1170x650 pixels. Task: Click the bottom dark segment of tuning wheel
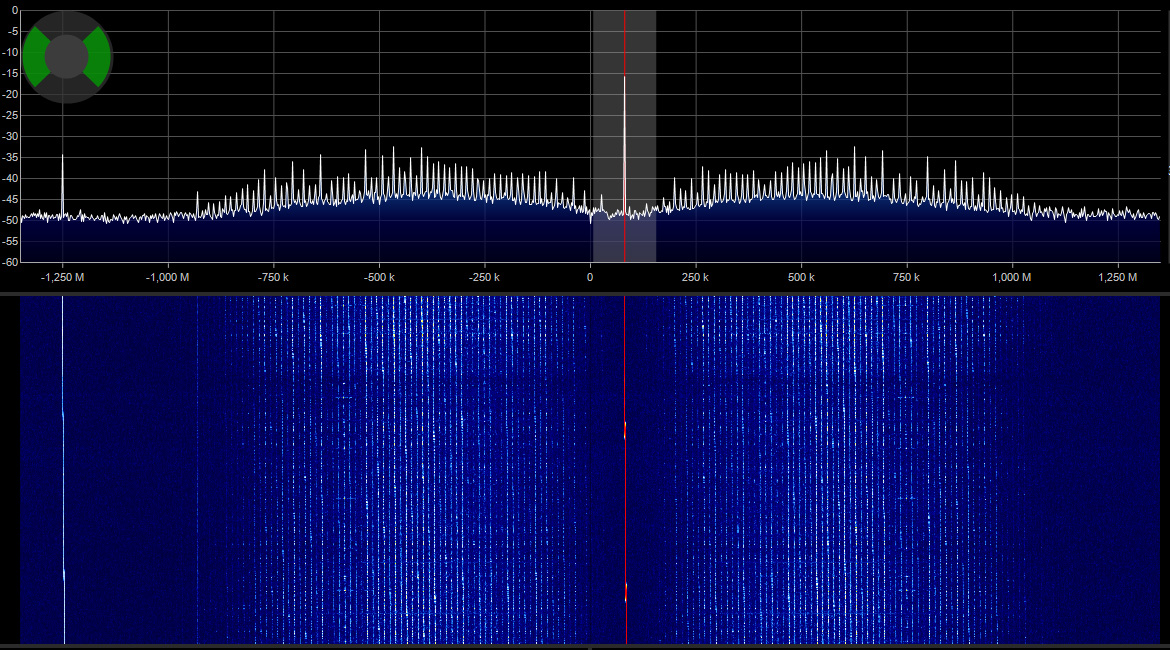[x=66, y=90]
